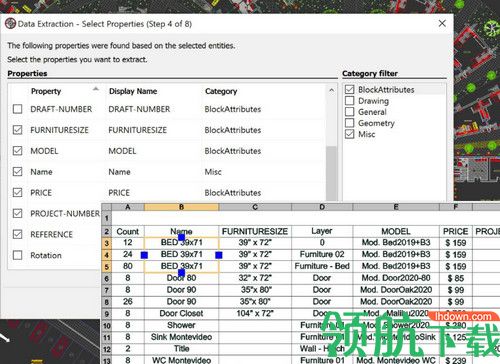500x364 pixels.
Task: Sort by the Property column header
Action: [x=46, y=91]
